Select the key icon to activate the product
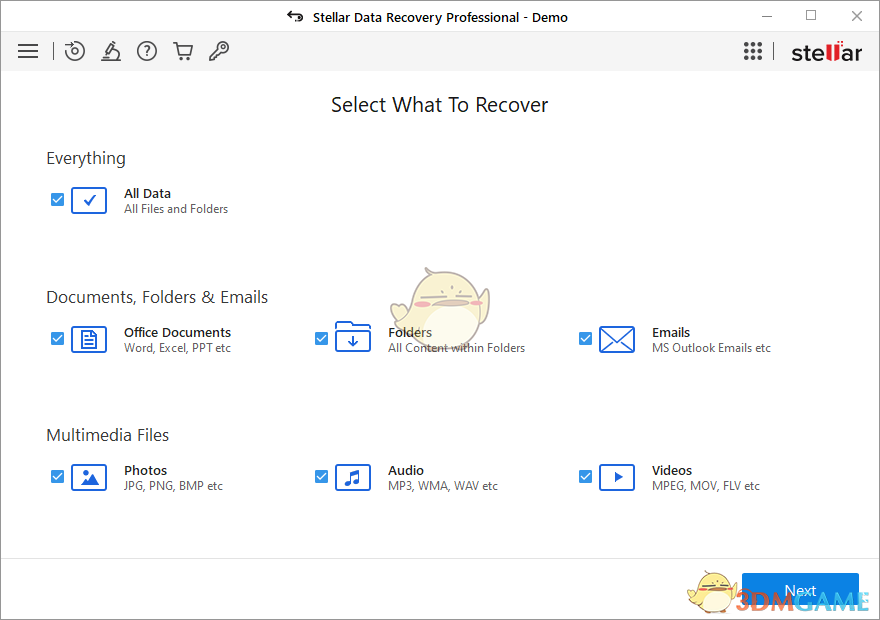Screen dimensions: 880x620 219,51
